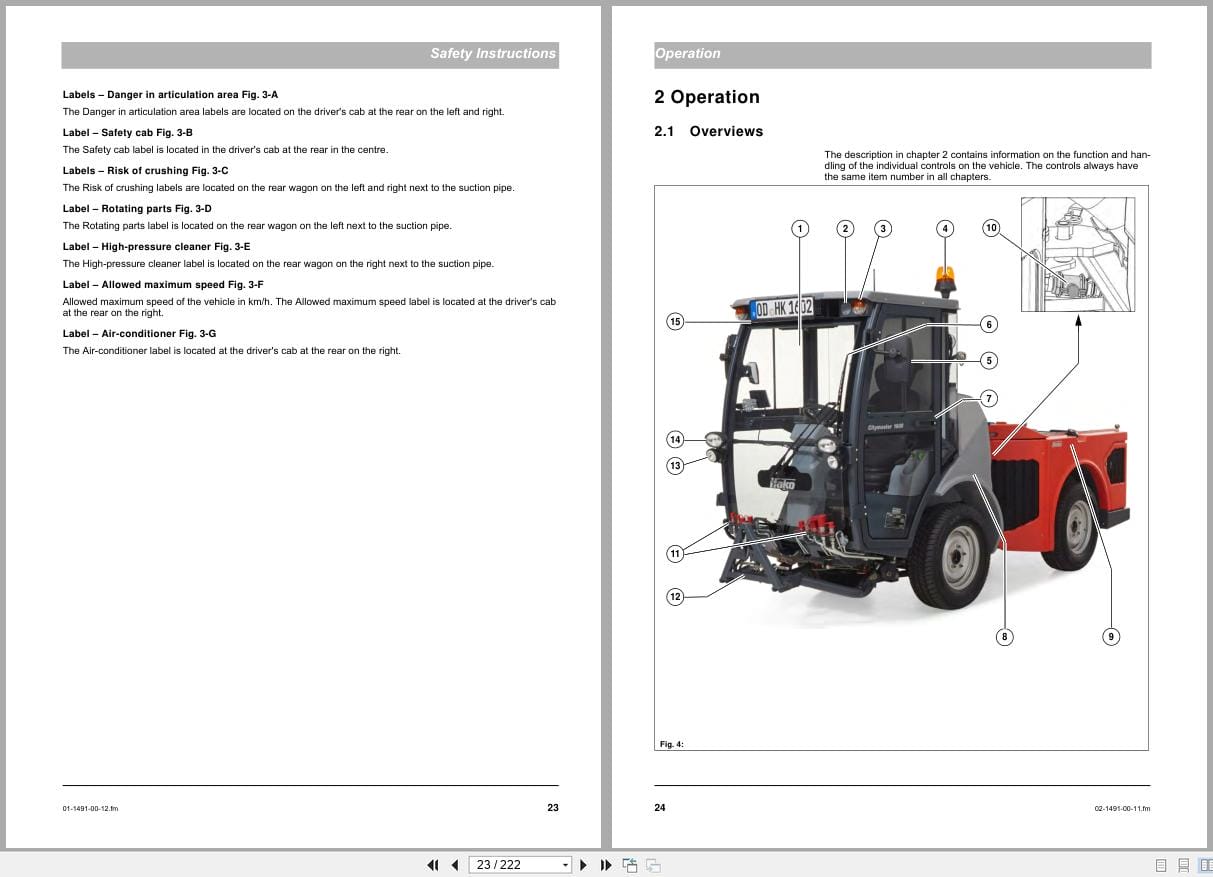Click the Safety Instructions header bar
The height and width of the screenshot is (877, 1213).
point(492,54)
